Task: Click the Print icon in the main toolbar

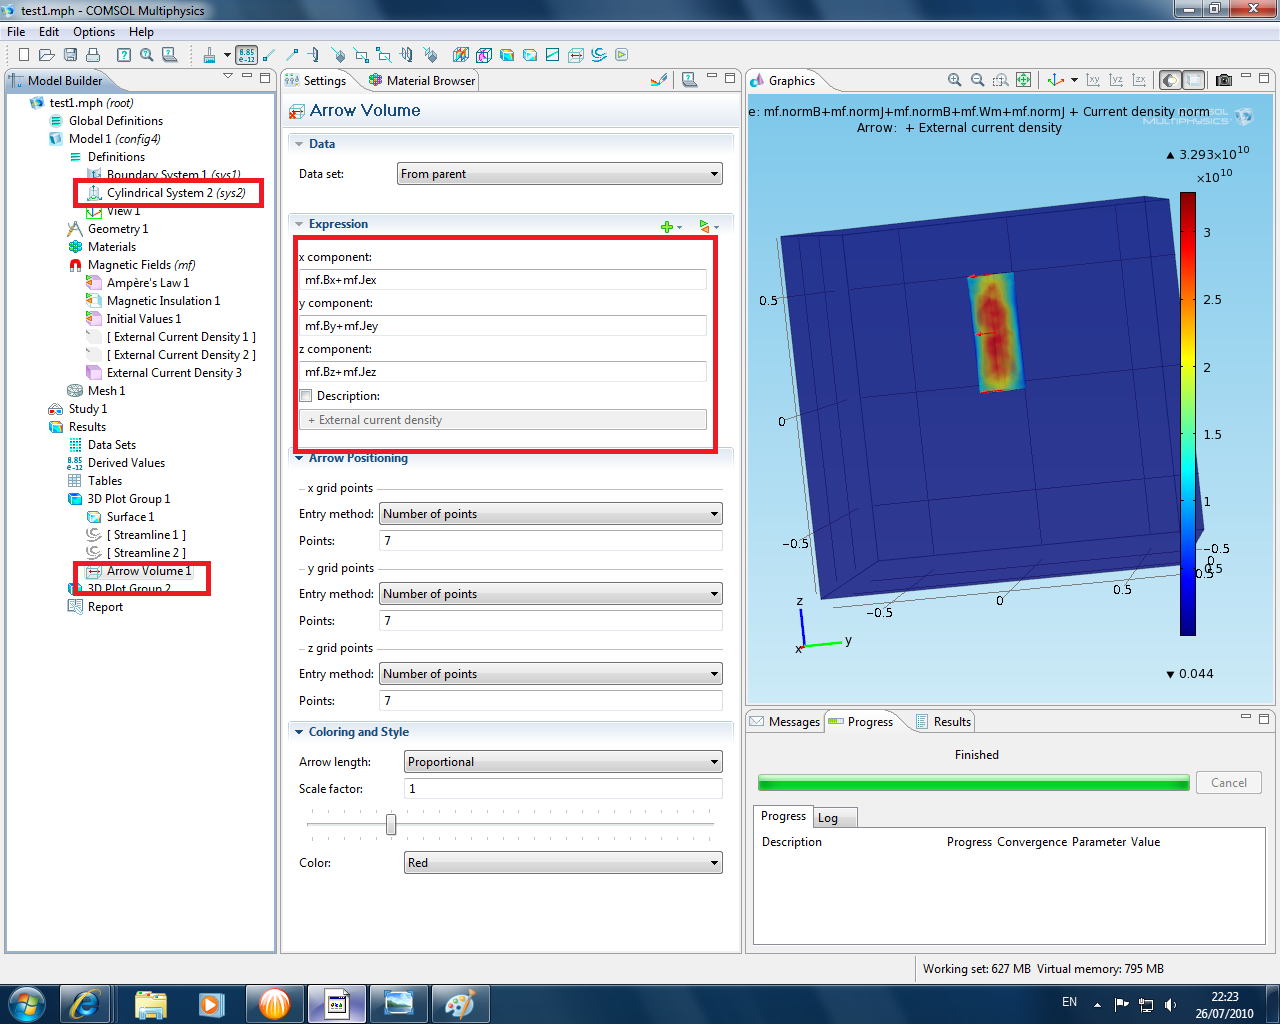Action: pos(93,55)
